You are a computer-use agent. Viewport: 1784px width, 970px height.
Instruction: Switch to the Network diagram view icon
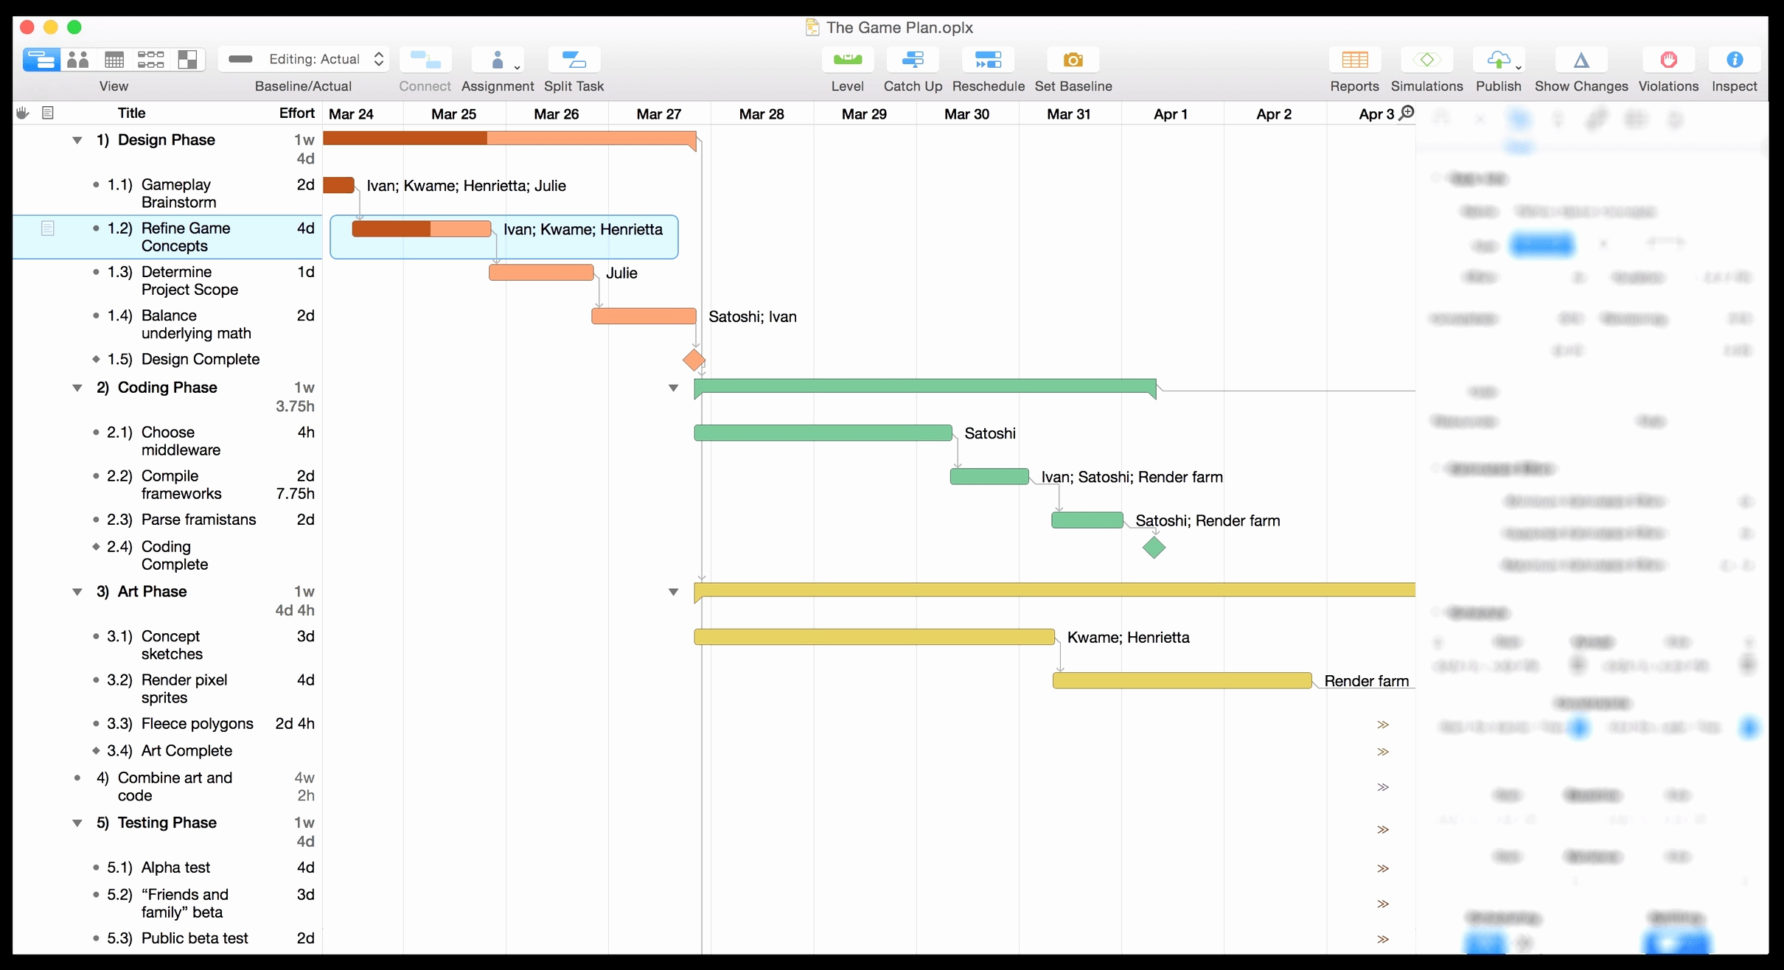click(x=151, y=59)
